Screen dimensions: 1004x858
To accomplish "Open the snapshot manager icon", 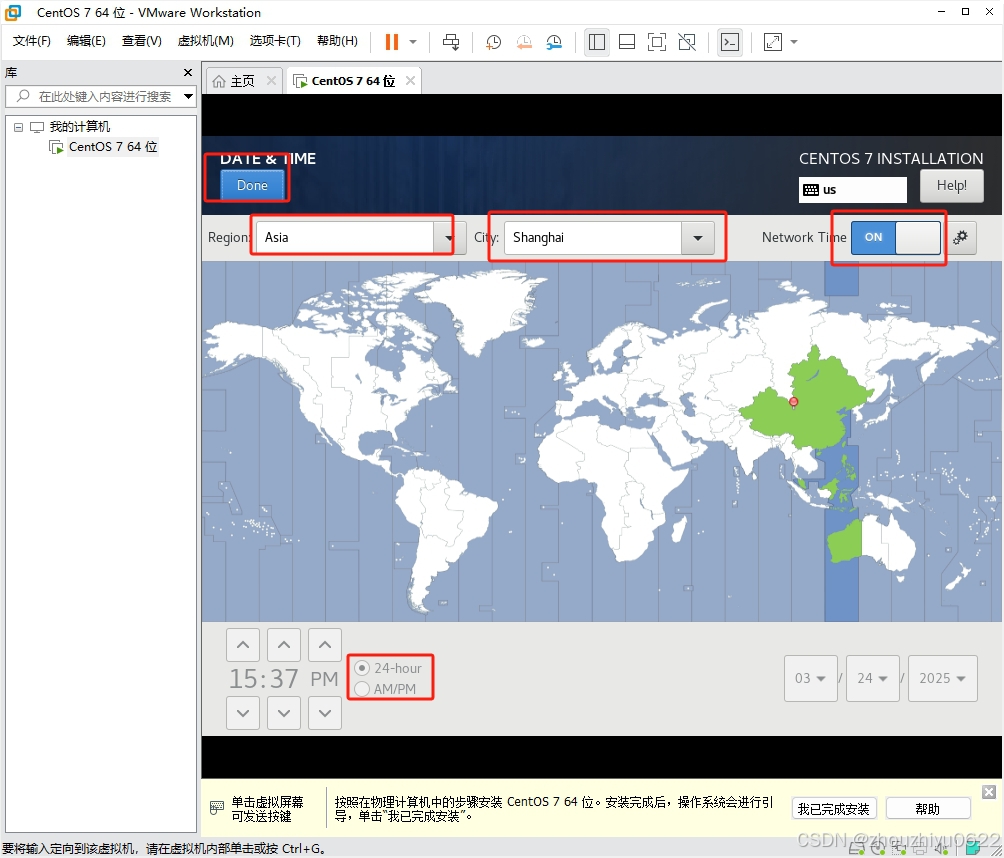I will click(554, 42).
